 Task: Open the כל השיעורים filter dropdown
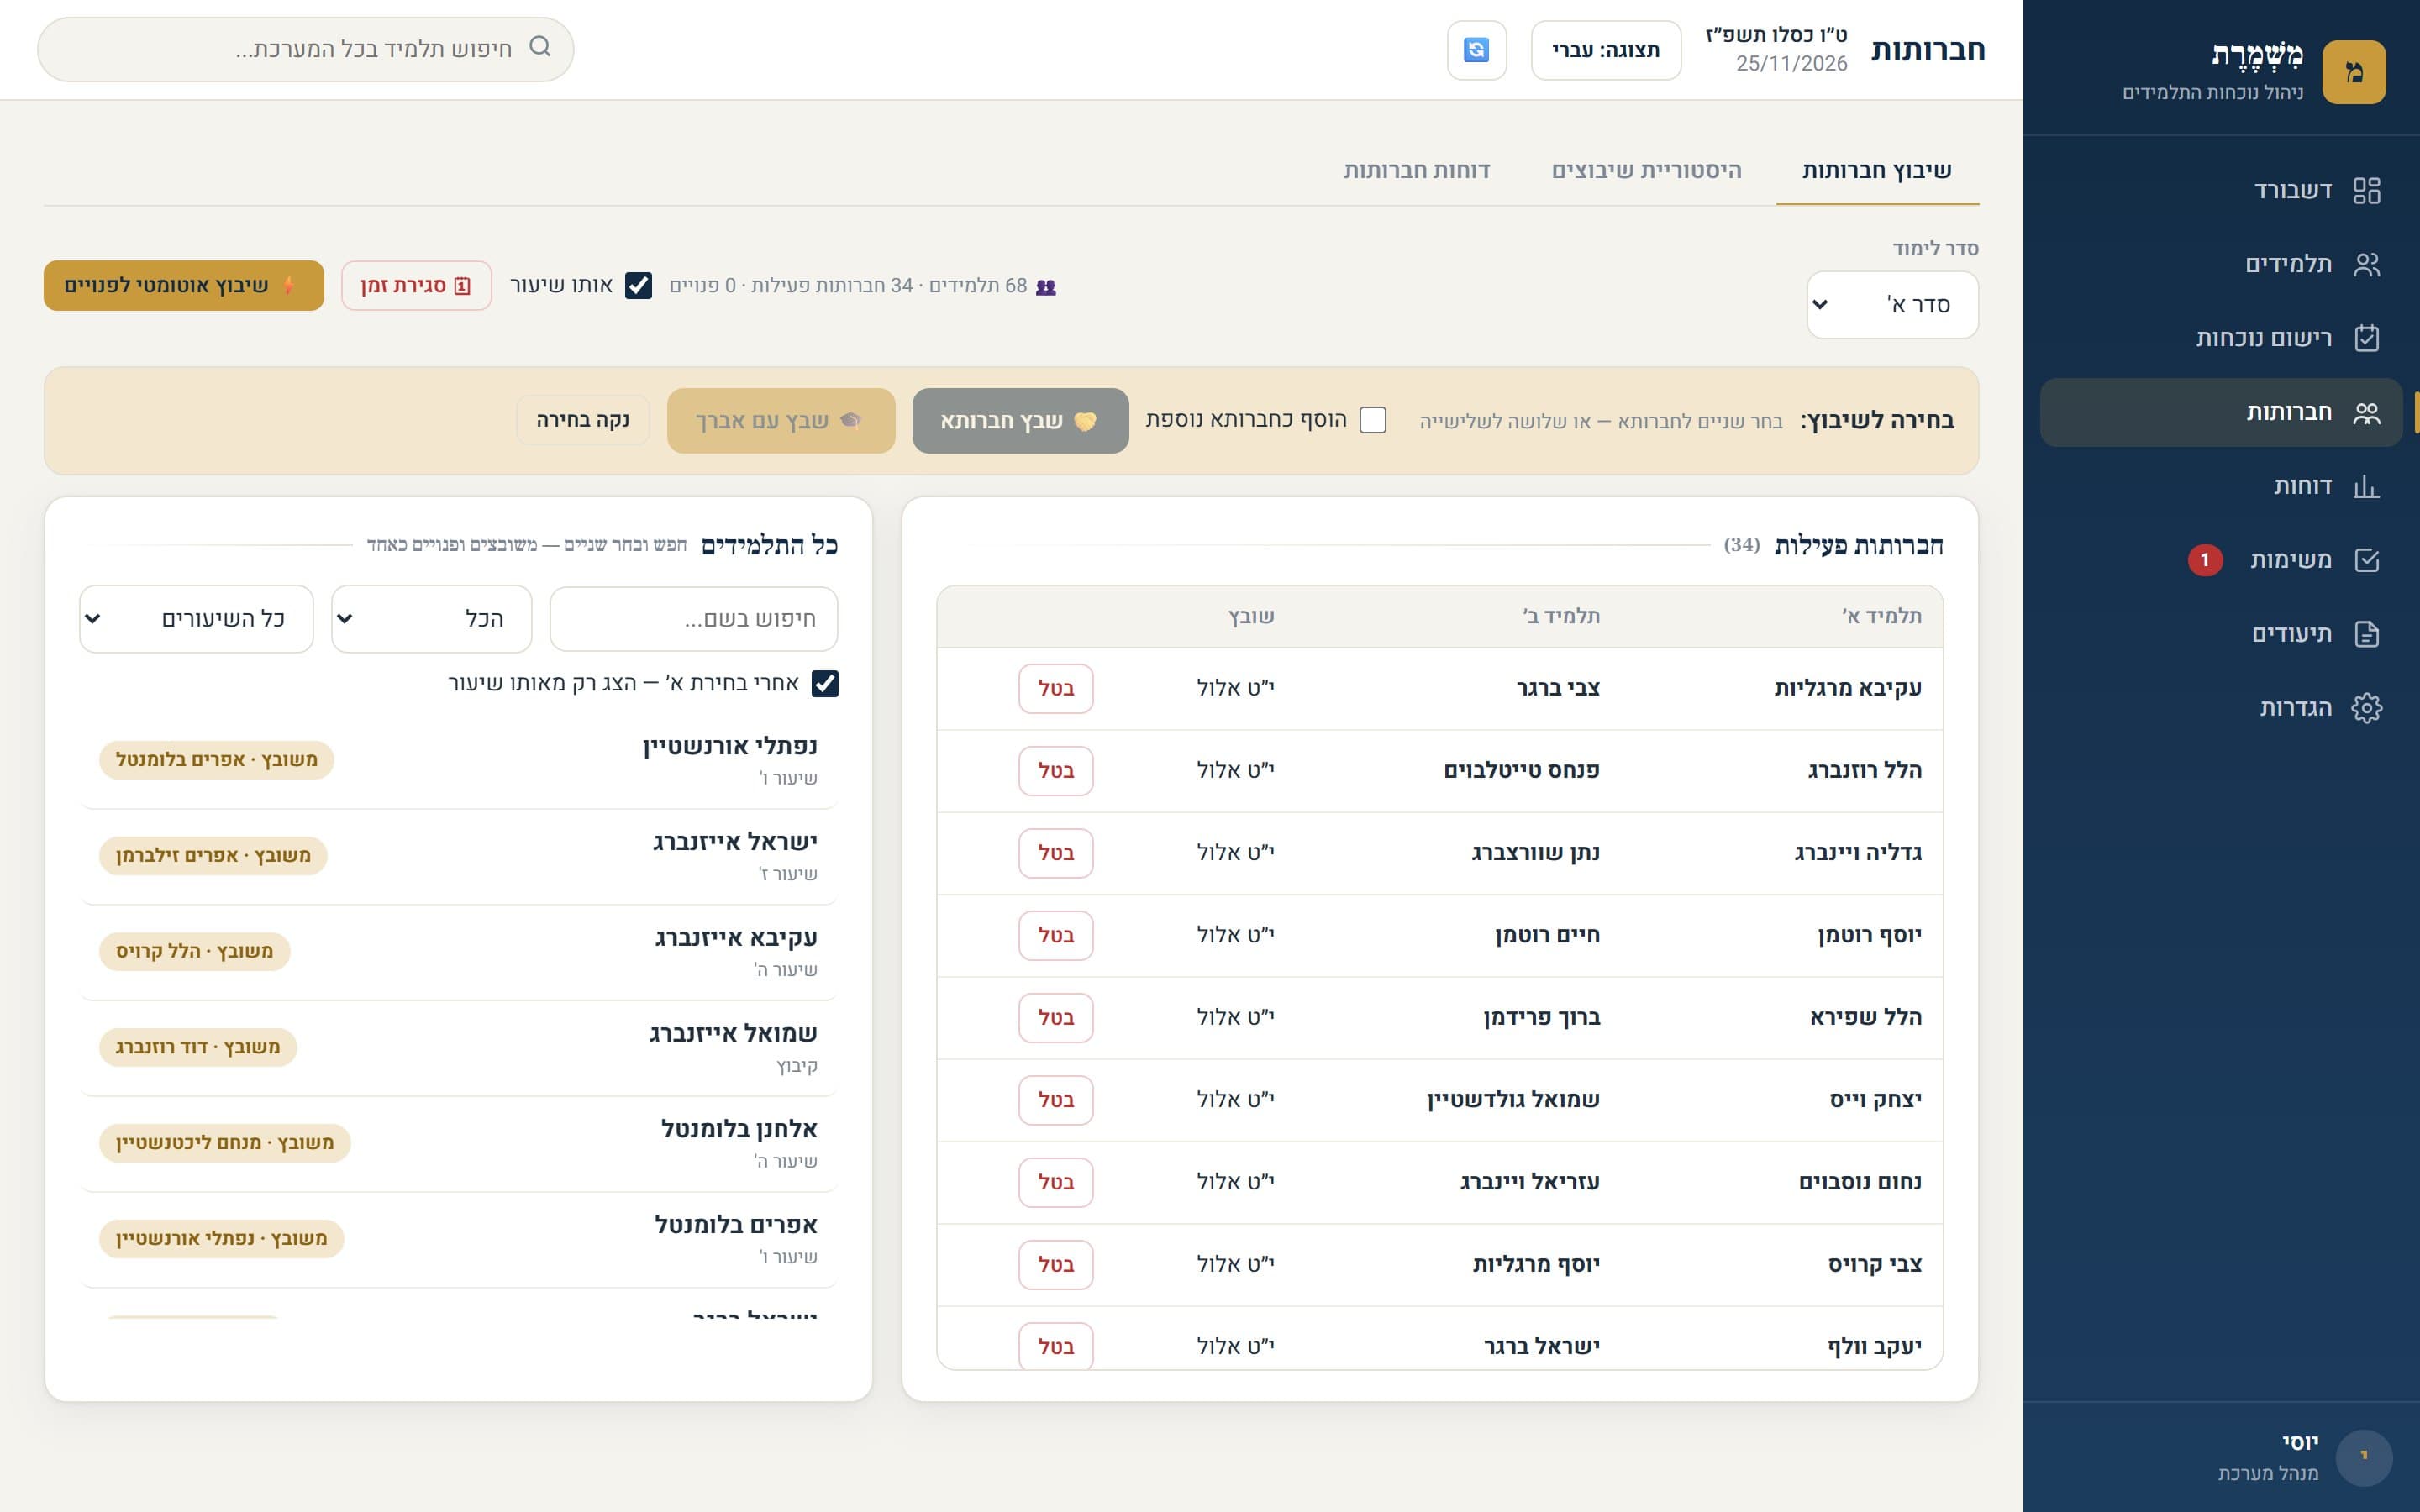coord(196,619)
